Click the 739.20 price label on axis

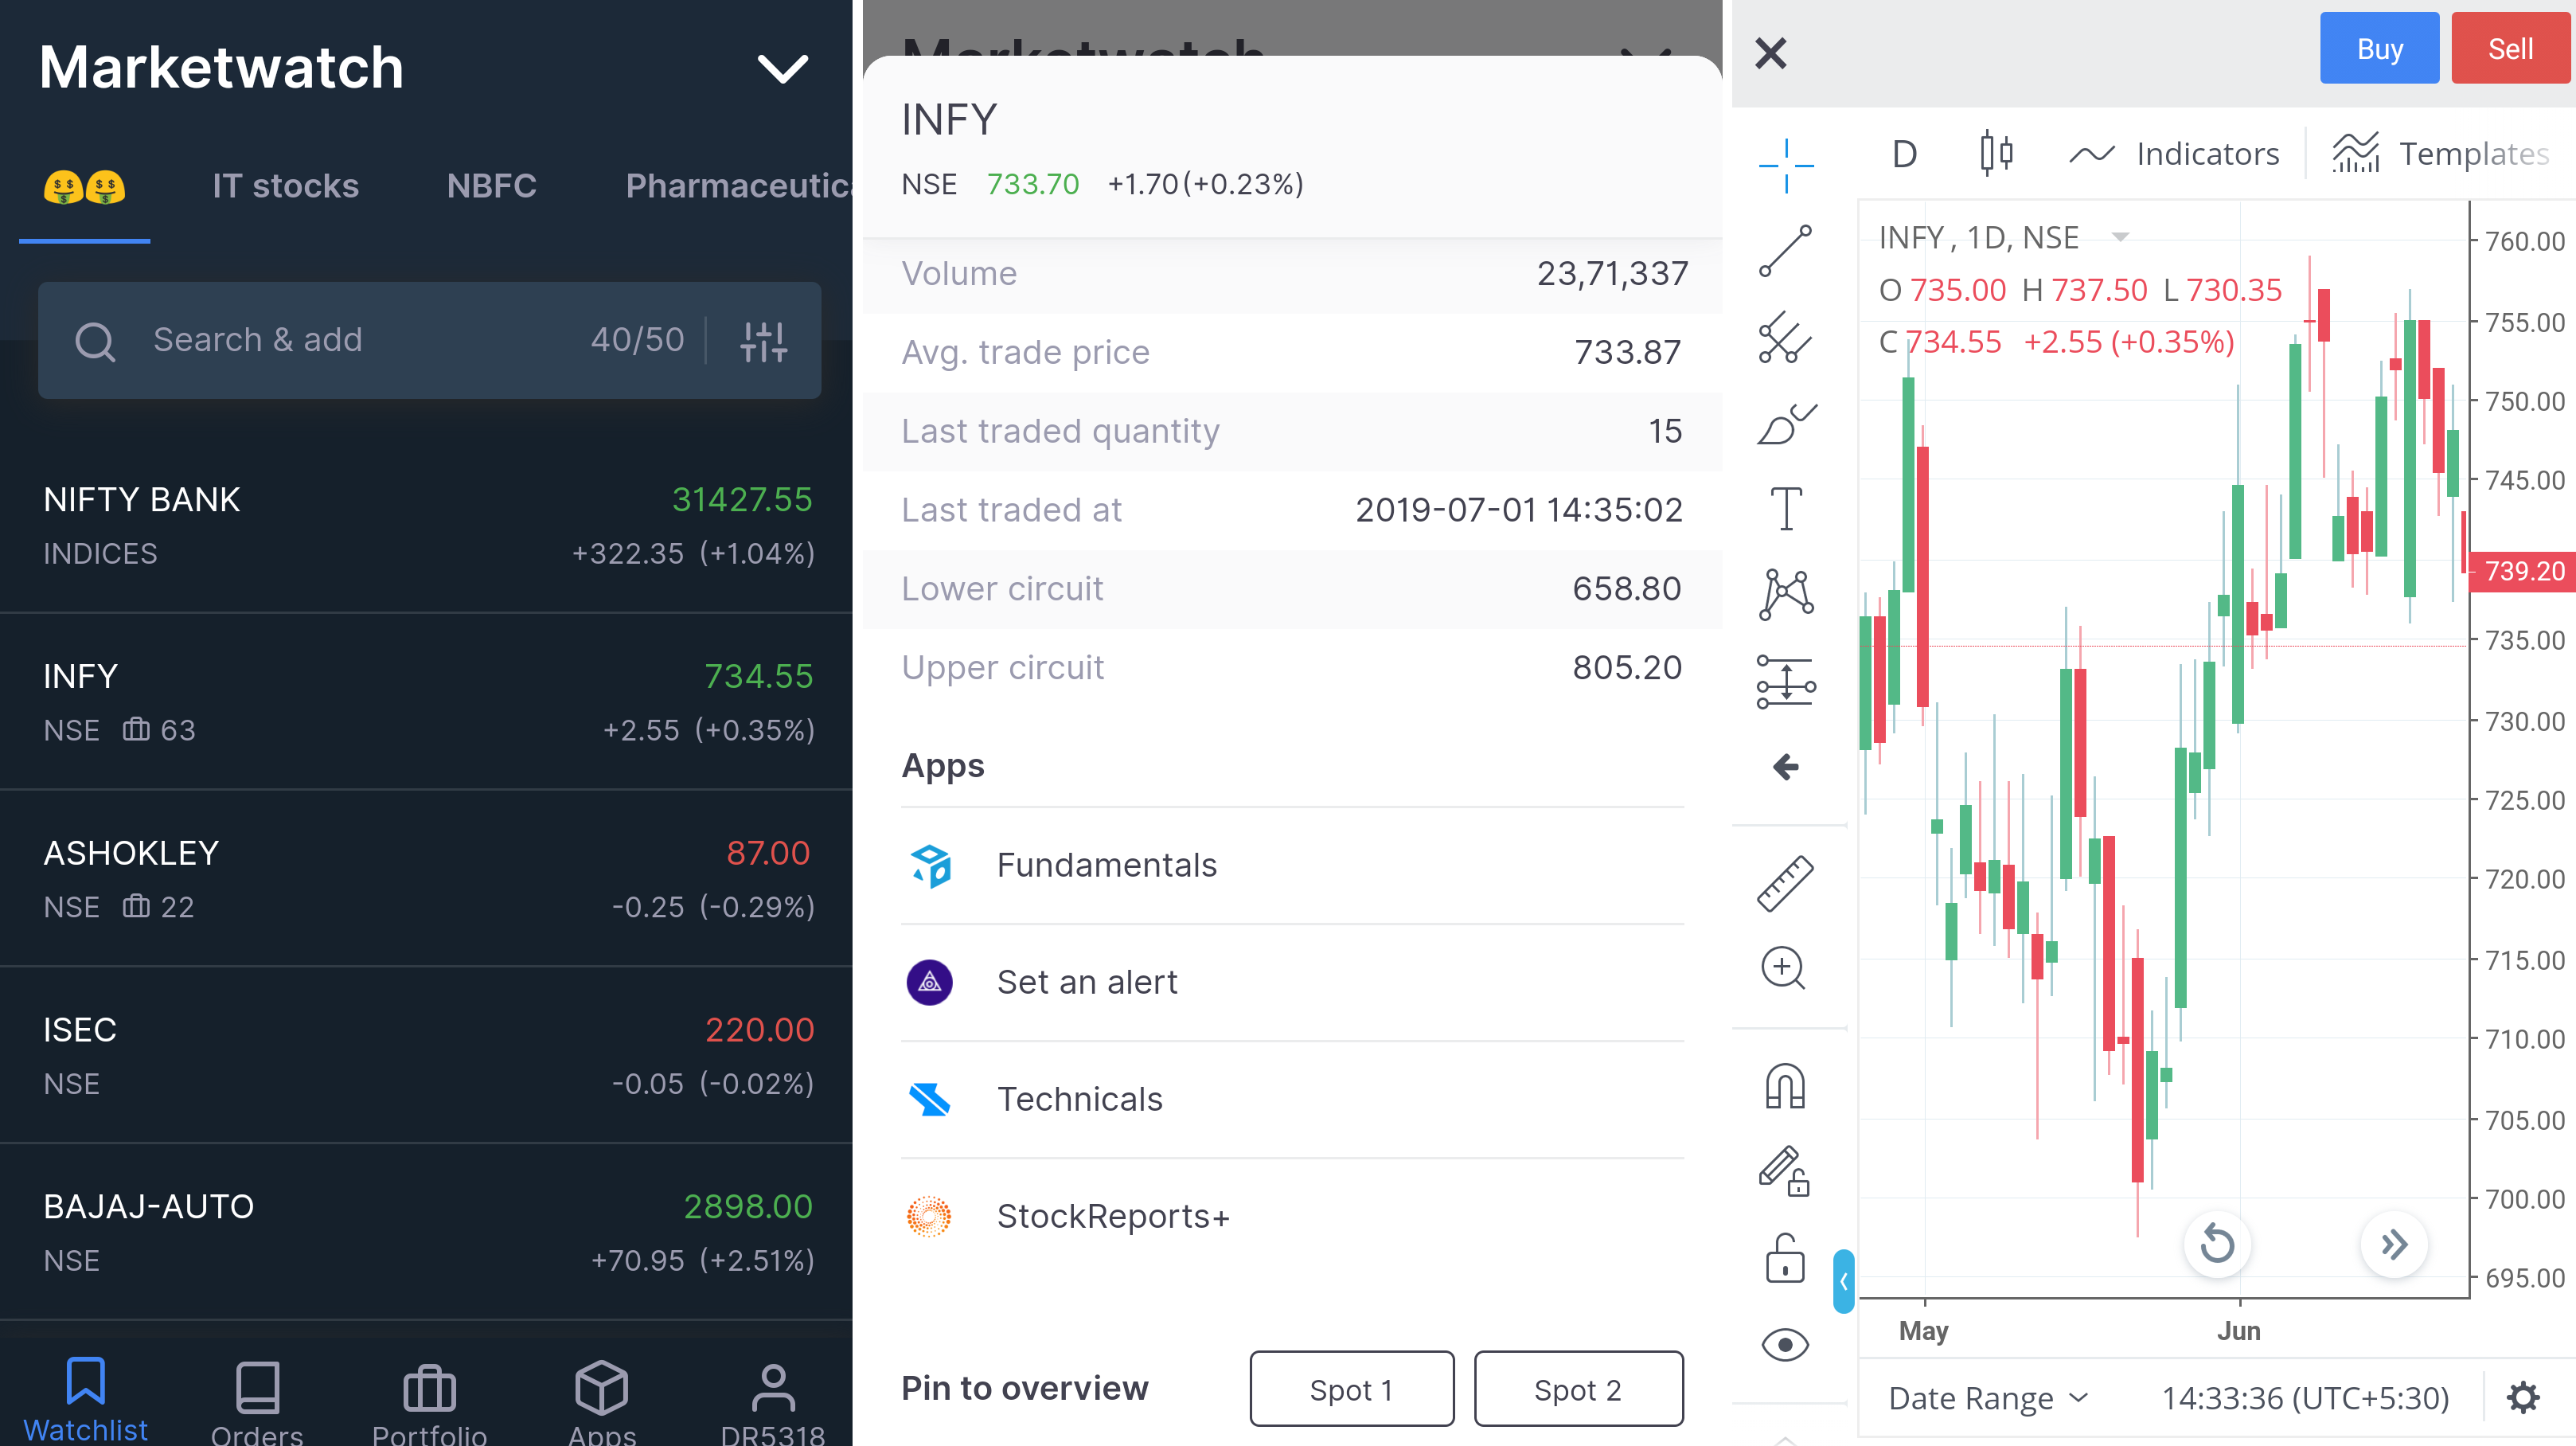(x=2522, y=571)
